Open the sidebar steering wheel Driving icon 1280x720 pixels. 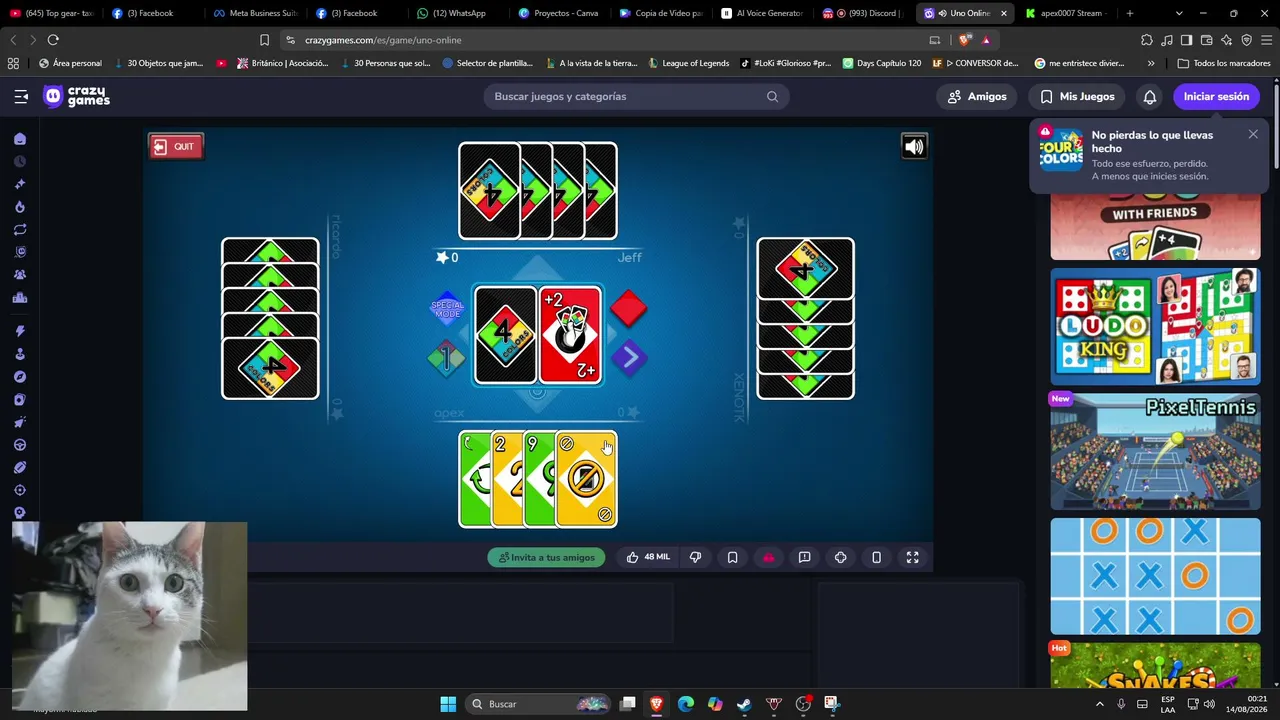pos(20,445)
